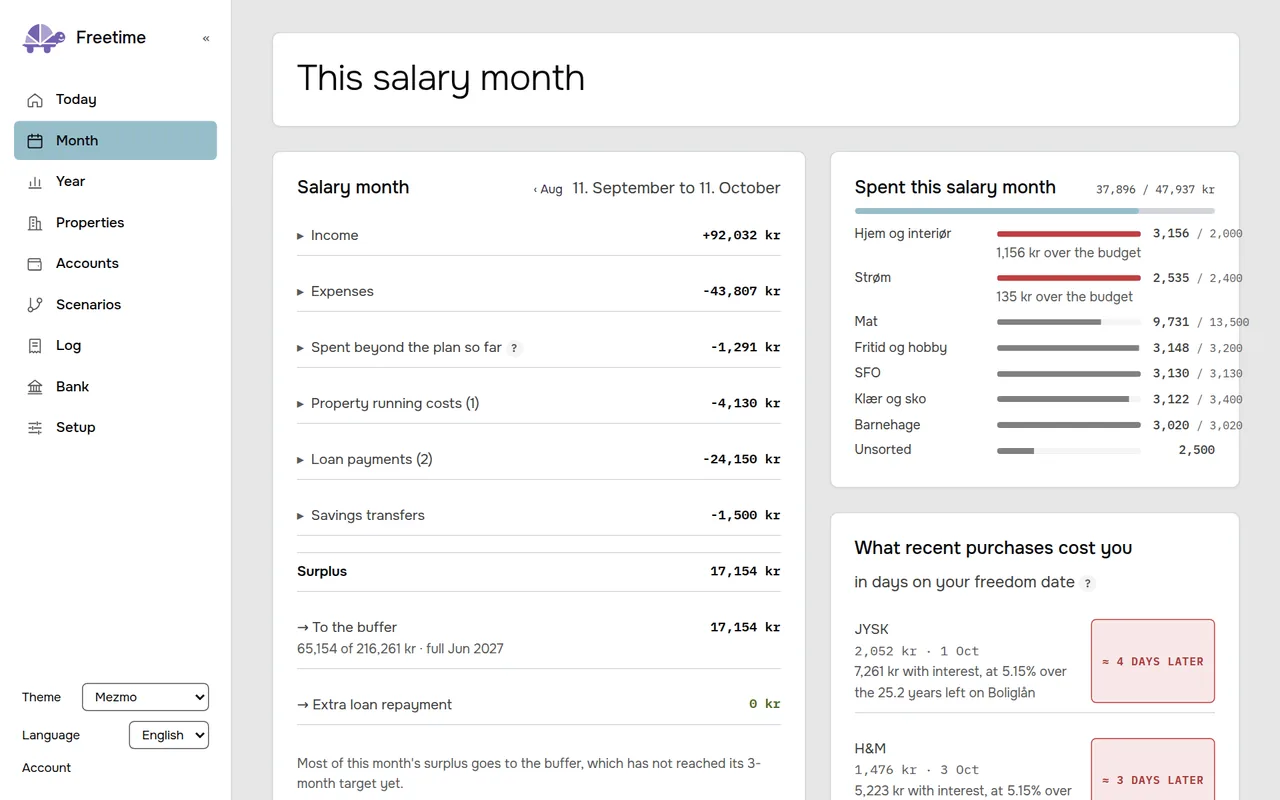The height and width of the screenshot is (800, 1280).
Task: Click the receipt icon beside Log
Action: tap(35, 346)
